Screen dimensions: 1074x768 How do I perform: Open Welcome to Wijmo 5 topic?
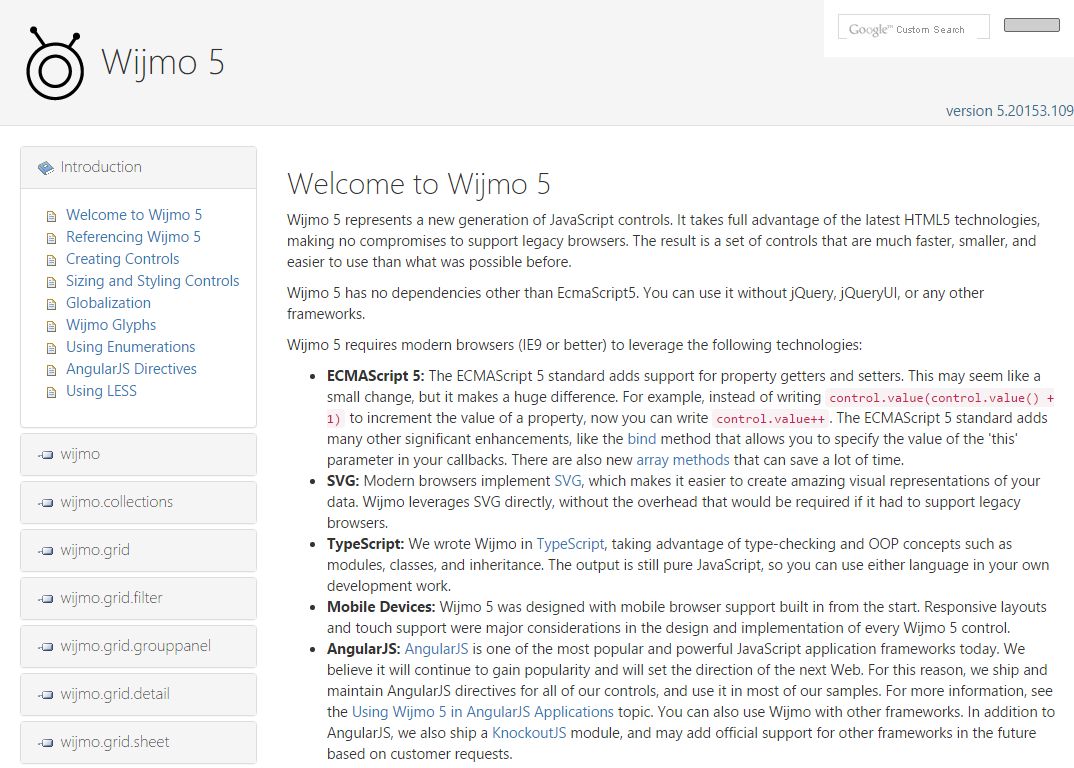pyautogui.click(x=134, y=215)
